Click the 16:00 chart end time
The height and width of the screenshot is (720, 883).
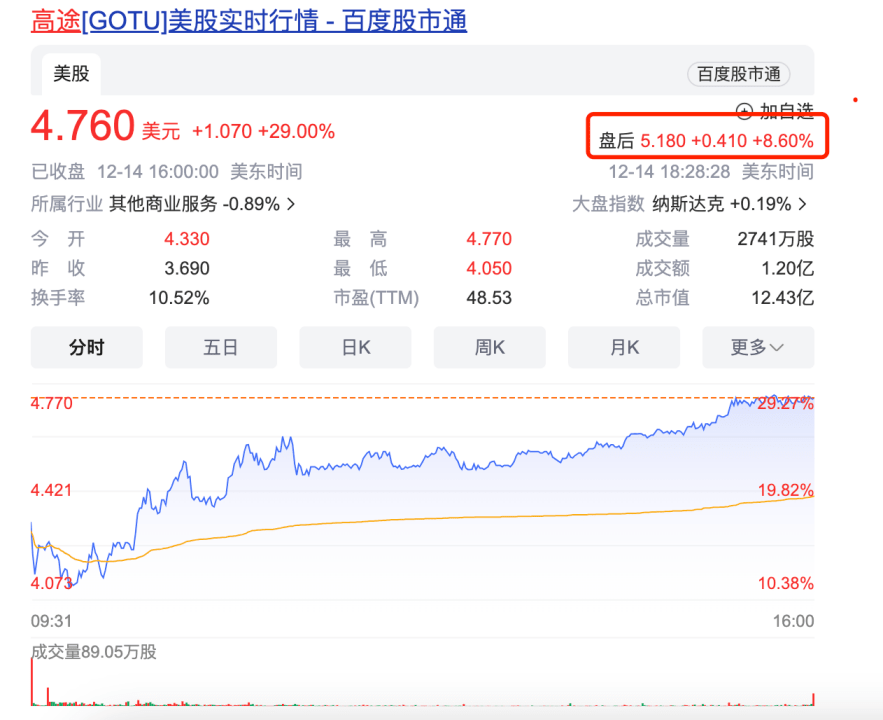coord(793,621)
